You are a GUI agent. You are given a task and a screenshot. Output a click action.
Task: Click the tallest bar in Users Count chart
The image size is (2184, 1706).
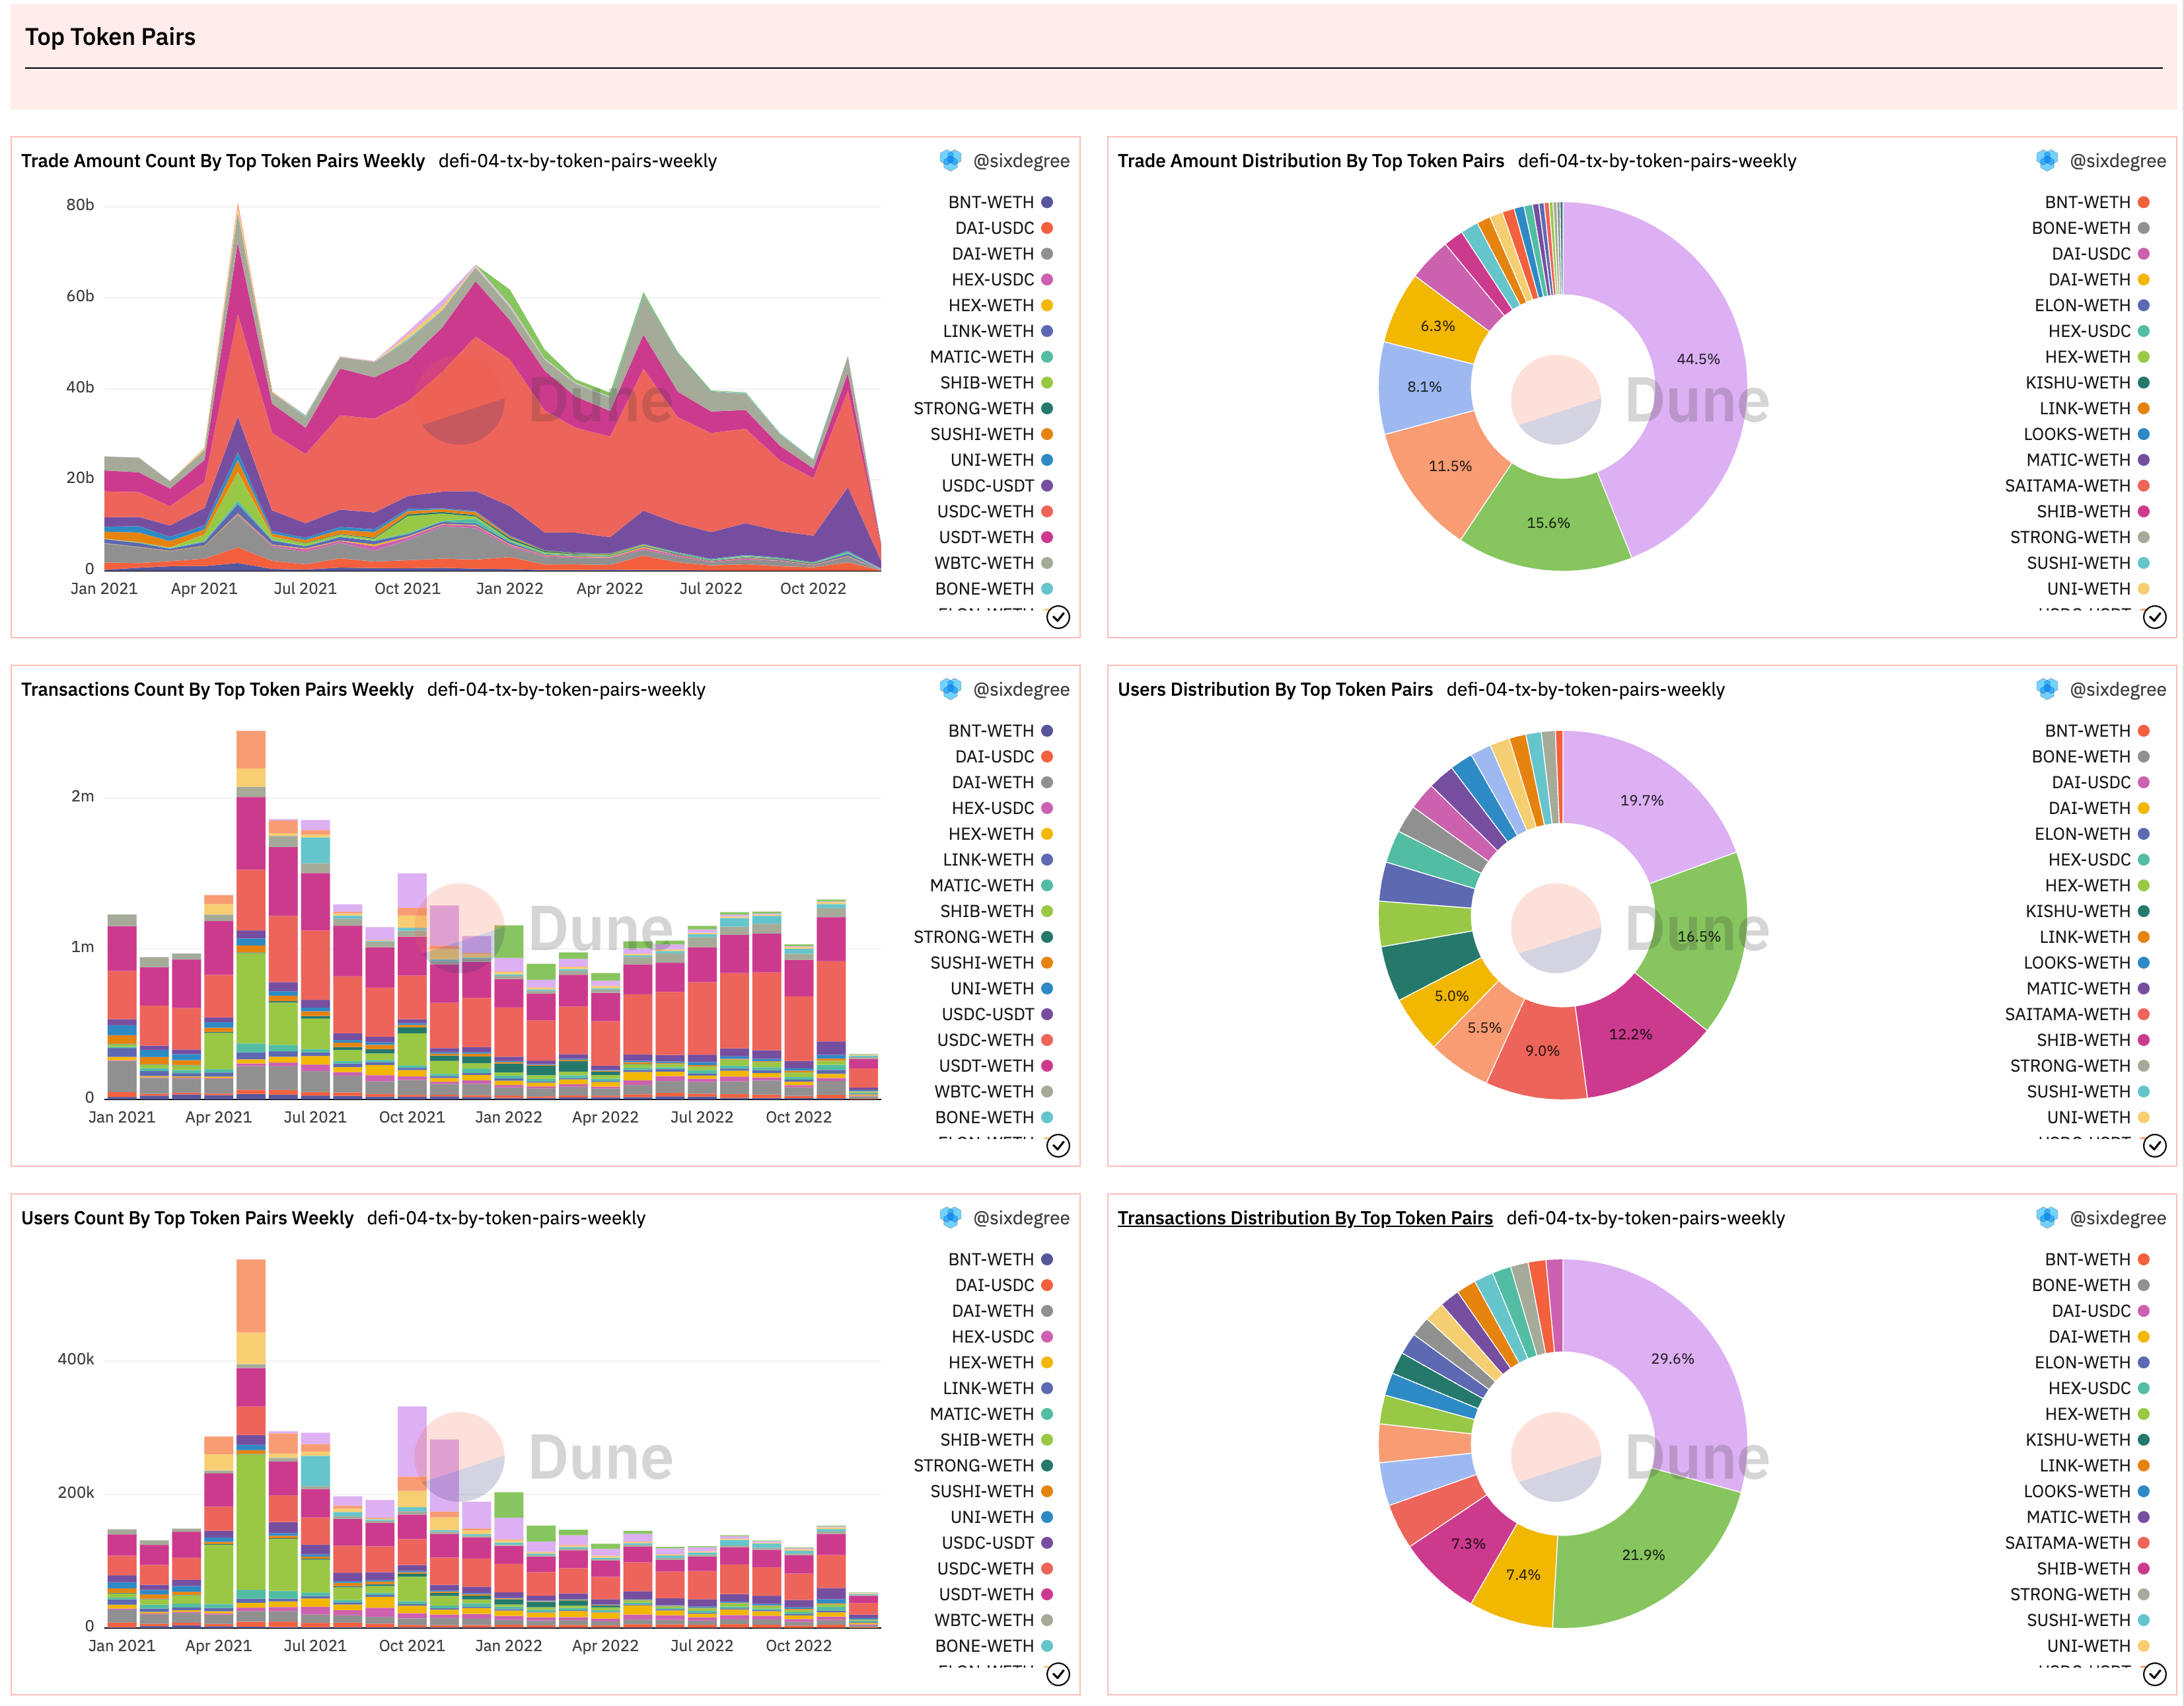coord(251,1442)
